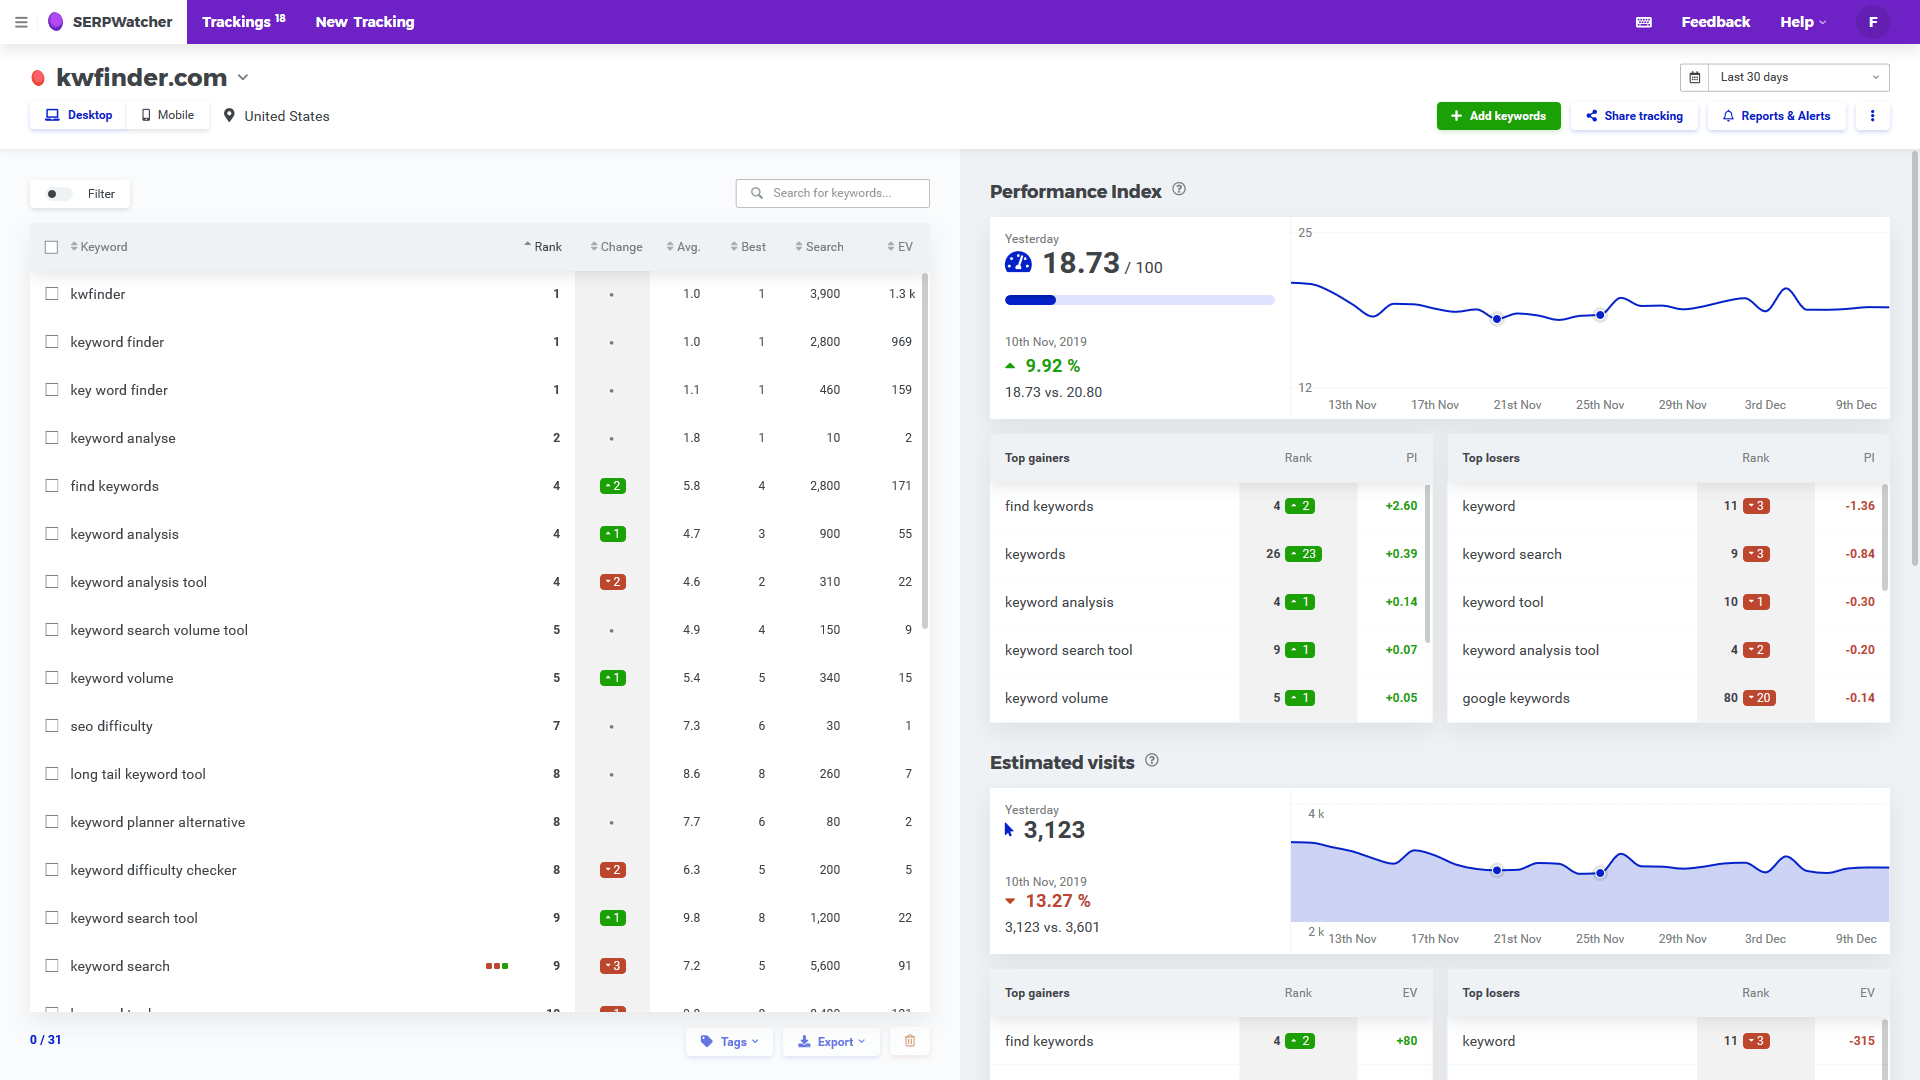Open the Last 30 days dropdown

pyautogui.click(x=1797, y=77)
